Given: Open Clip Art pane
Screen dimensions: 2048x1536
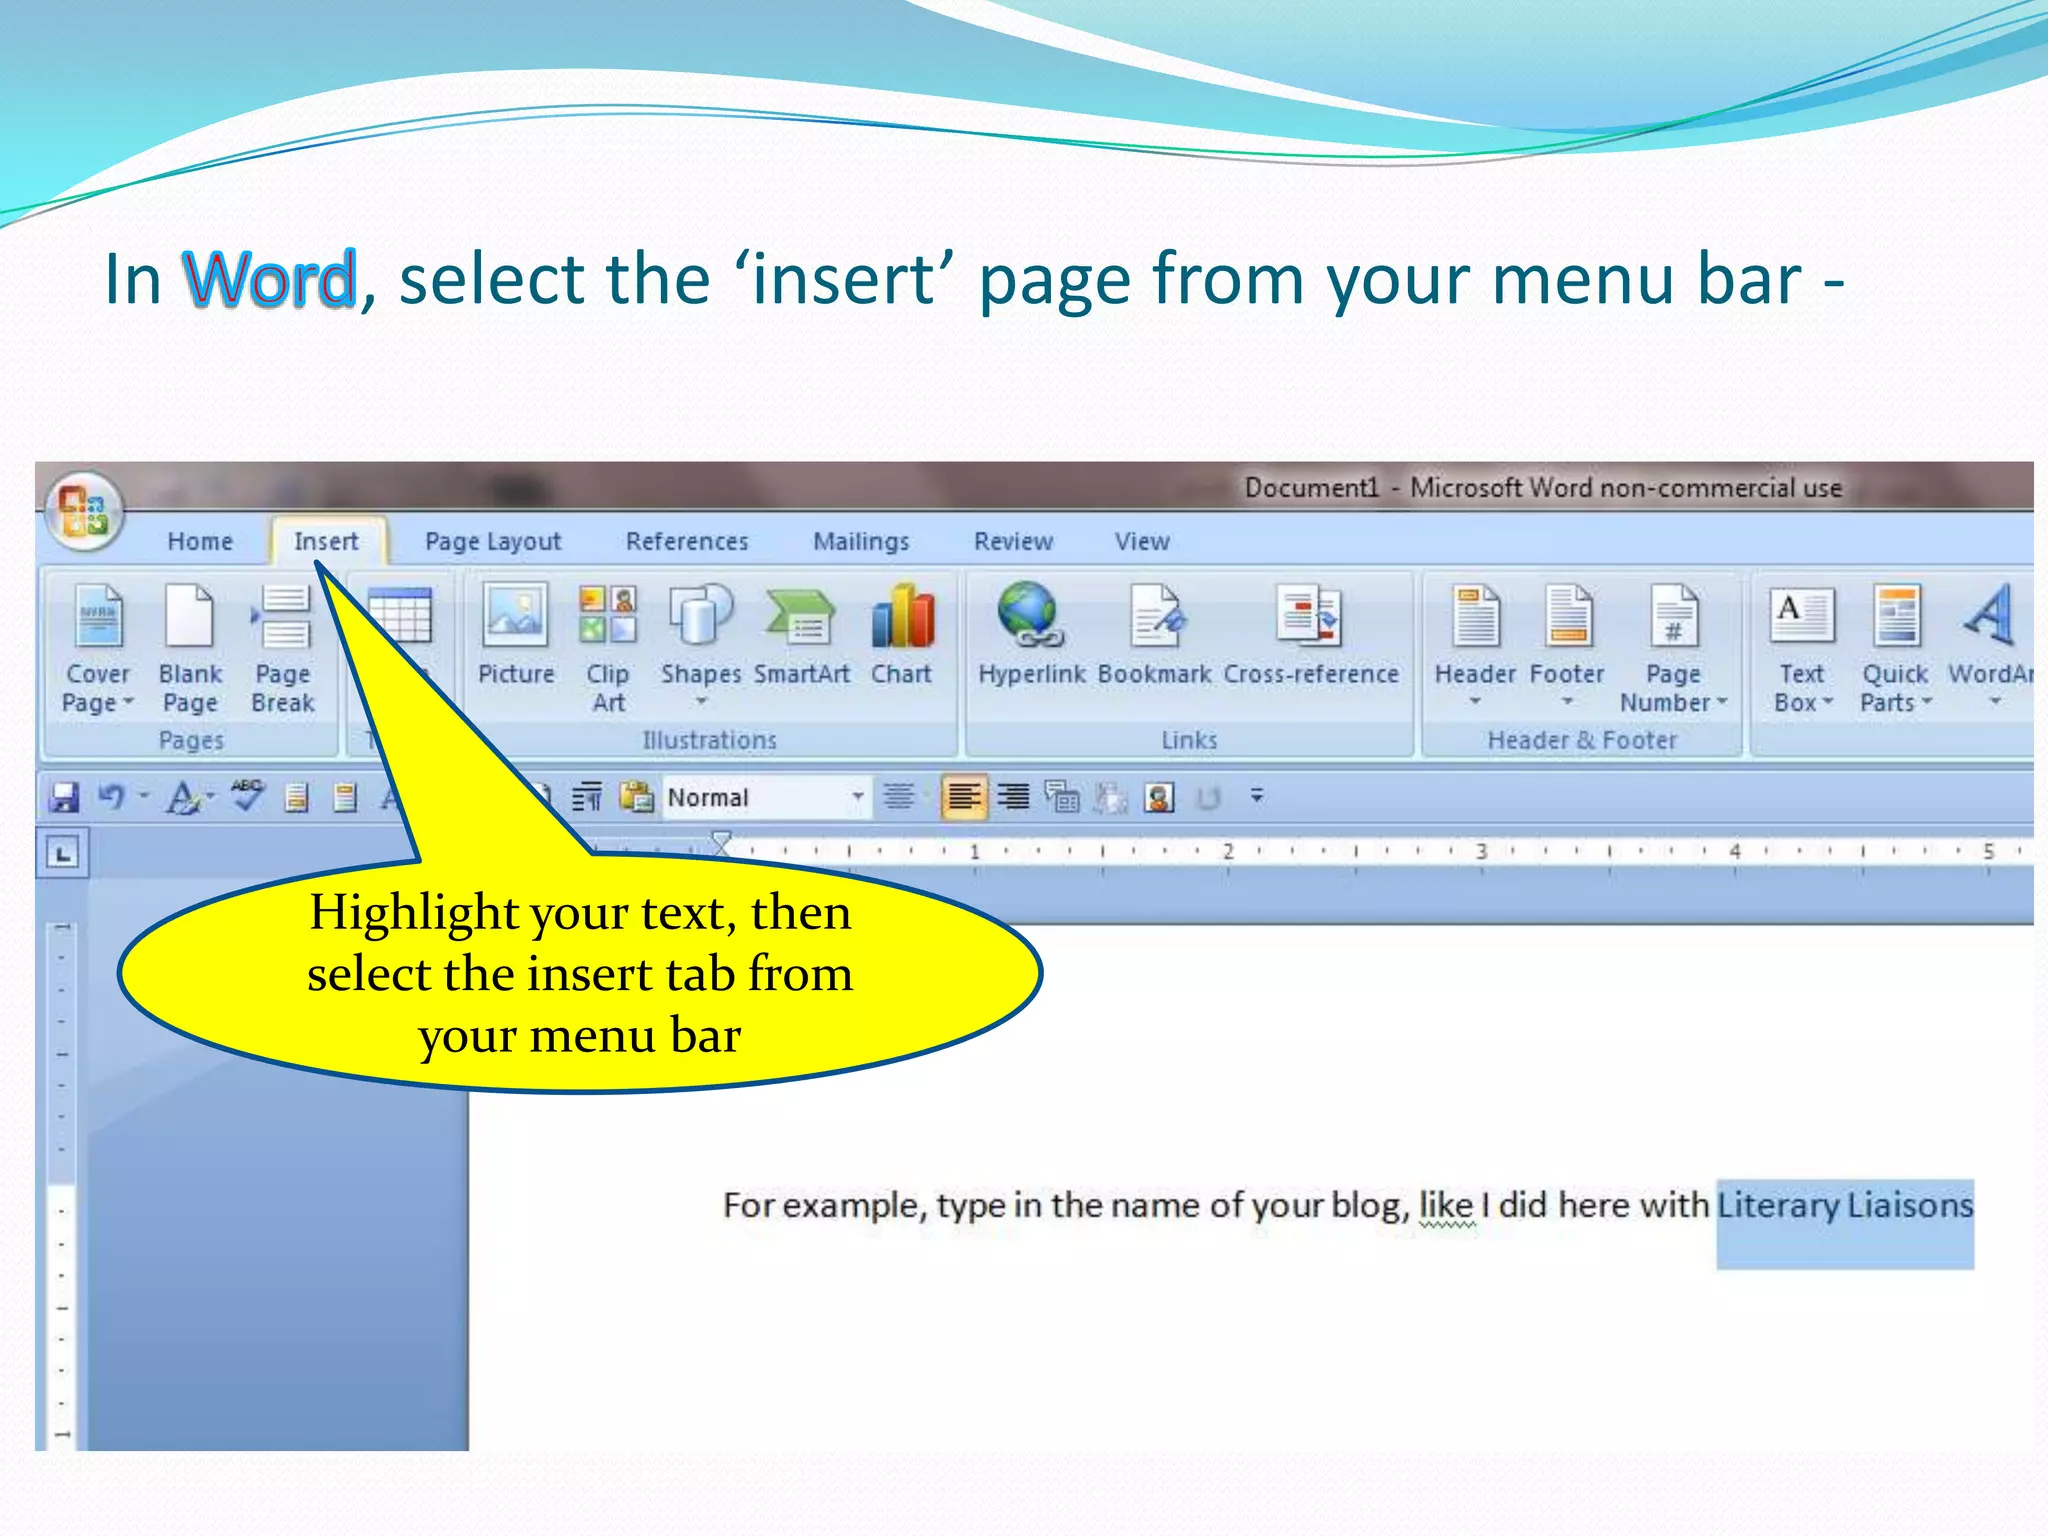Looking at the screenshot, I should [608, 649].
